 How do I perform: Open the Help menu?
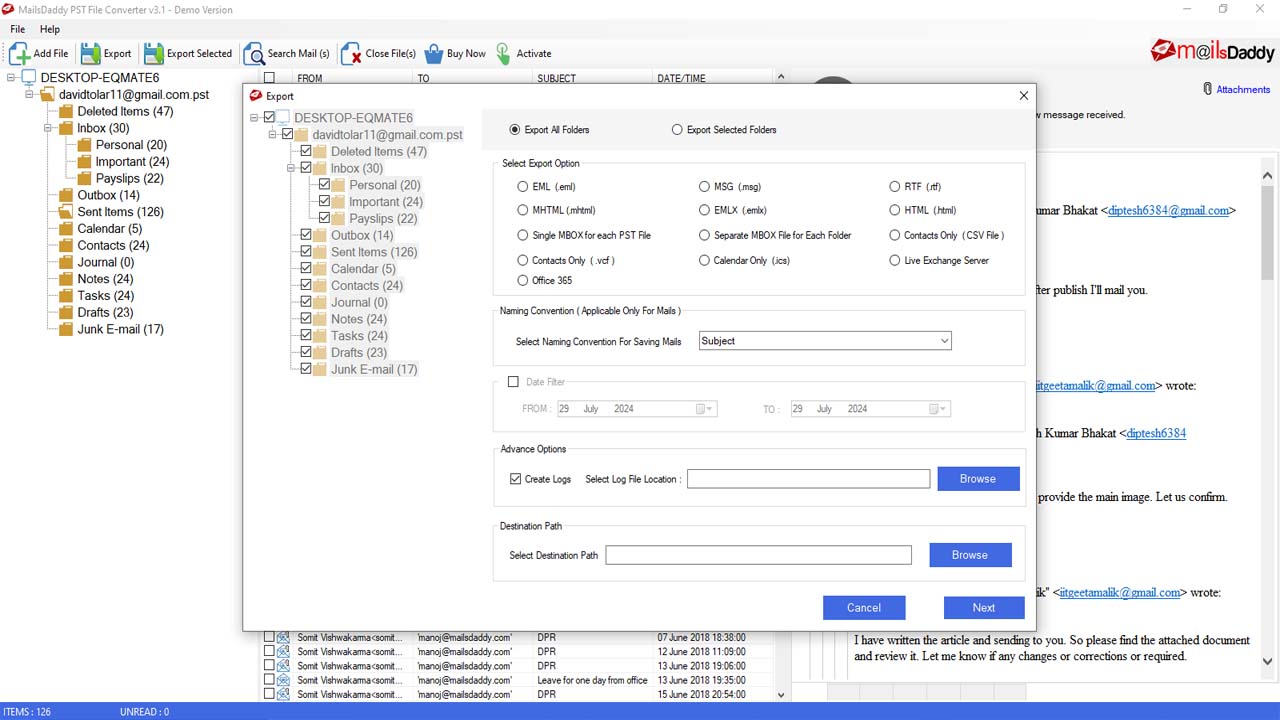tap(50, 29)
